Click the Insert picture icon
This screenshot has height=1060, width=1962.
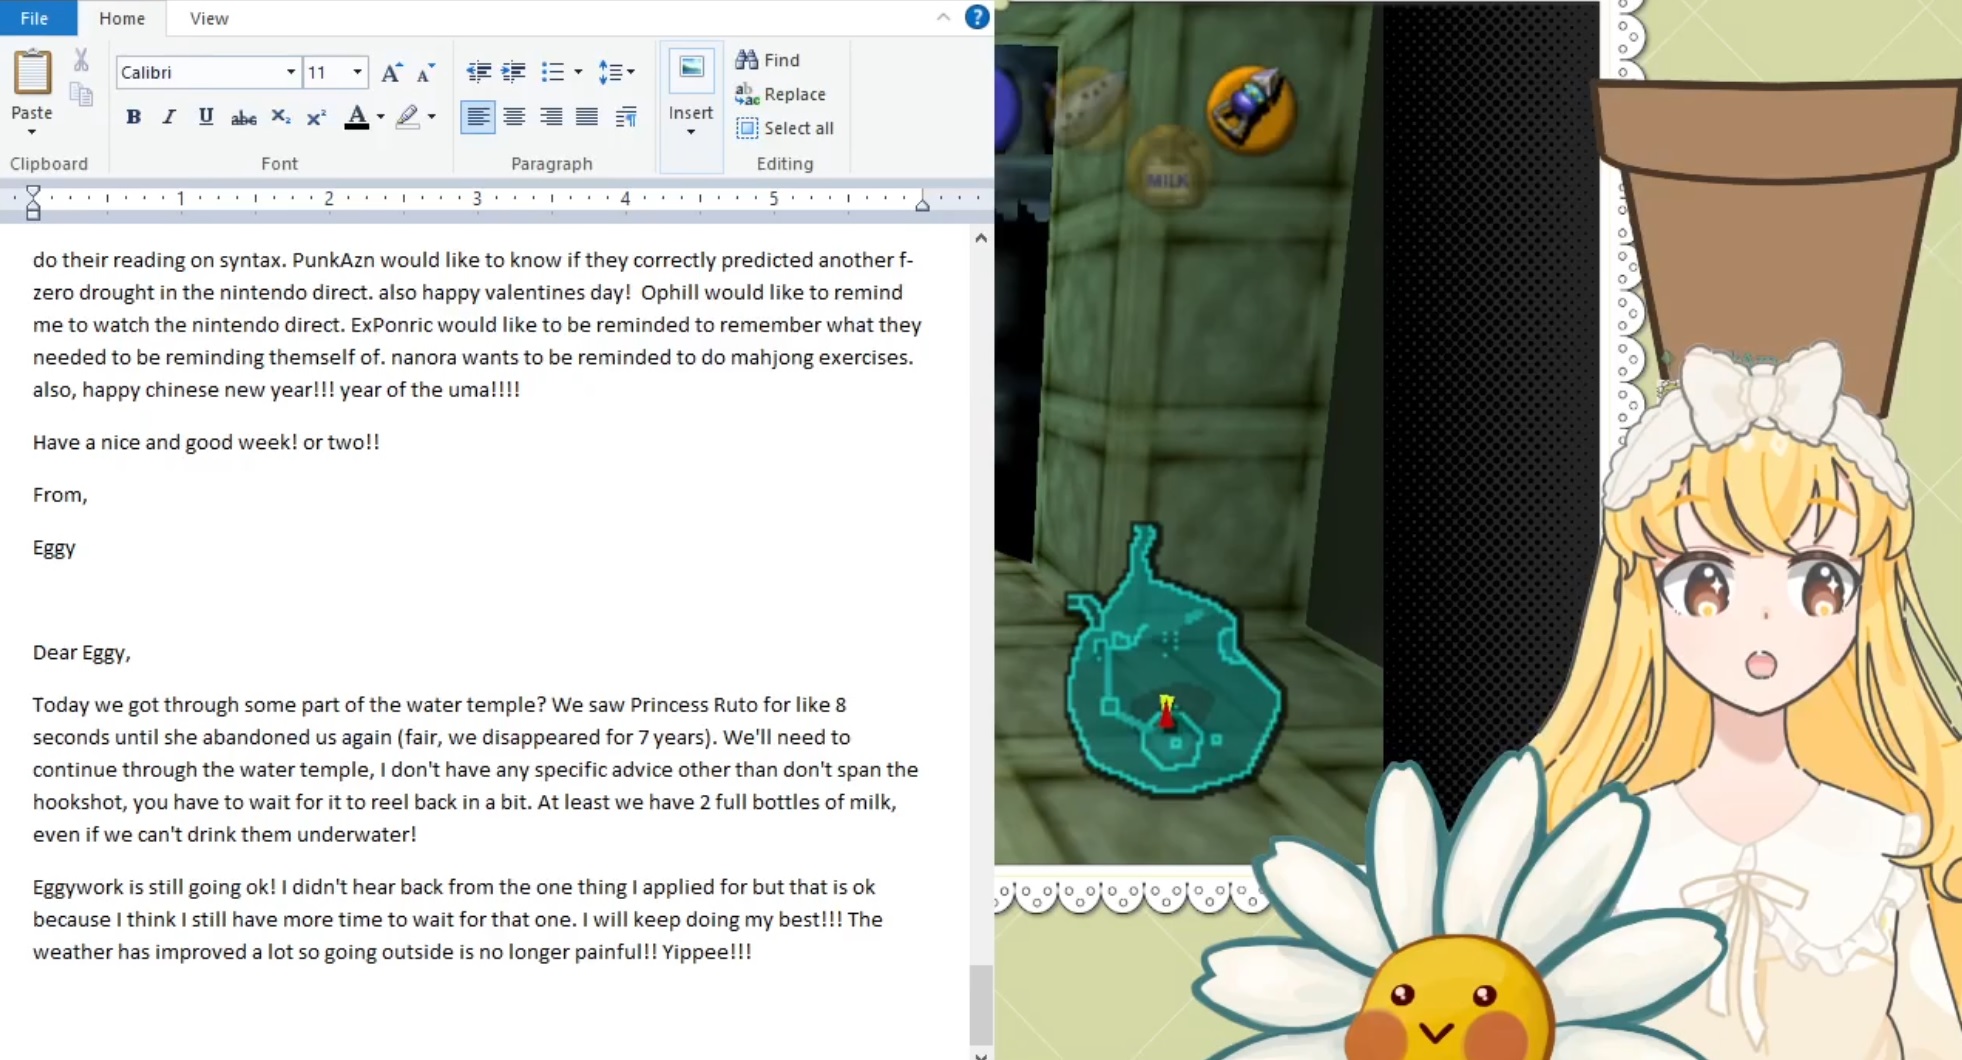point(691,68)
